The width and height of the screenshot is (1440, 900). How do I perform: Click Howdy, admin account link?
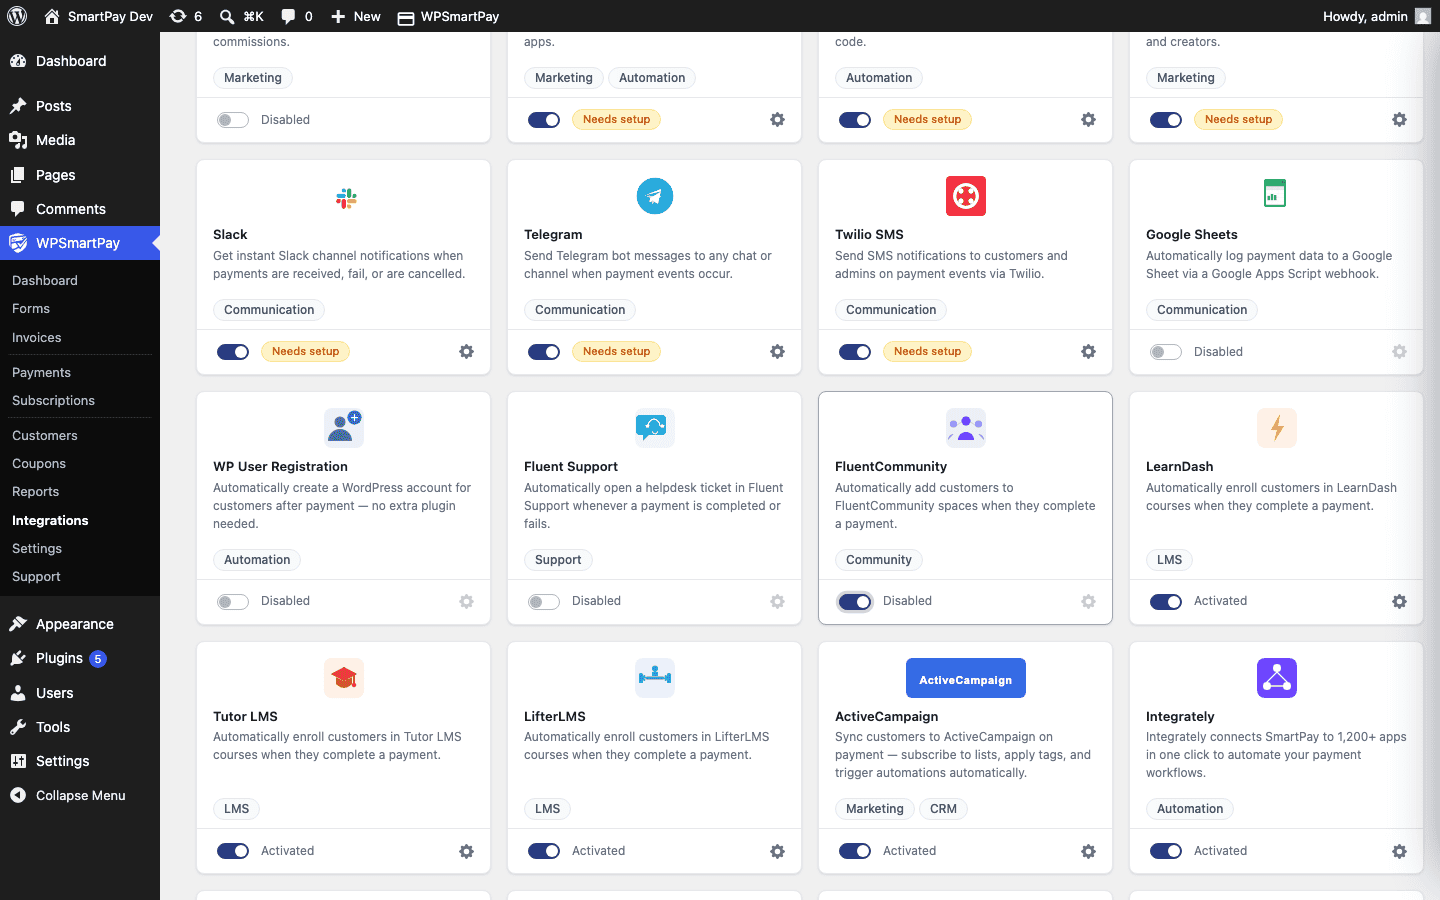[1376, 16]
